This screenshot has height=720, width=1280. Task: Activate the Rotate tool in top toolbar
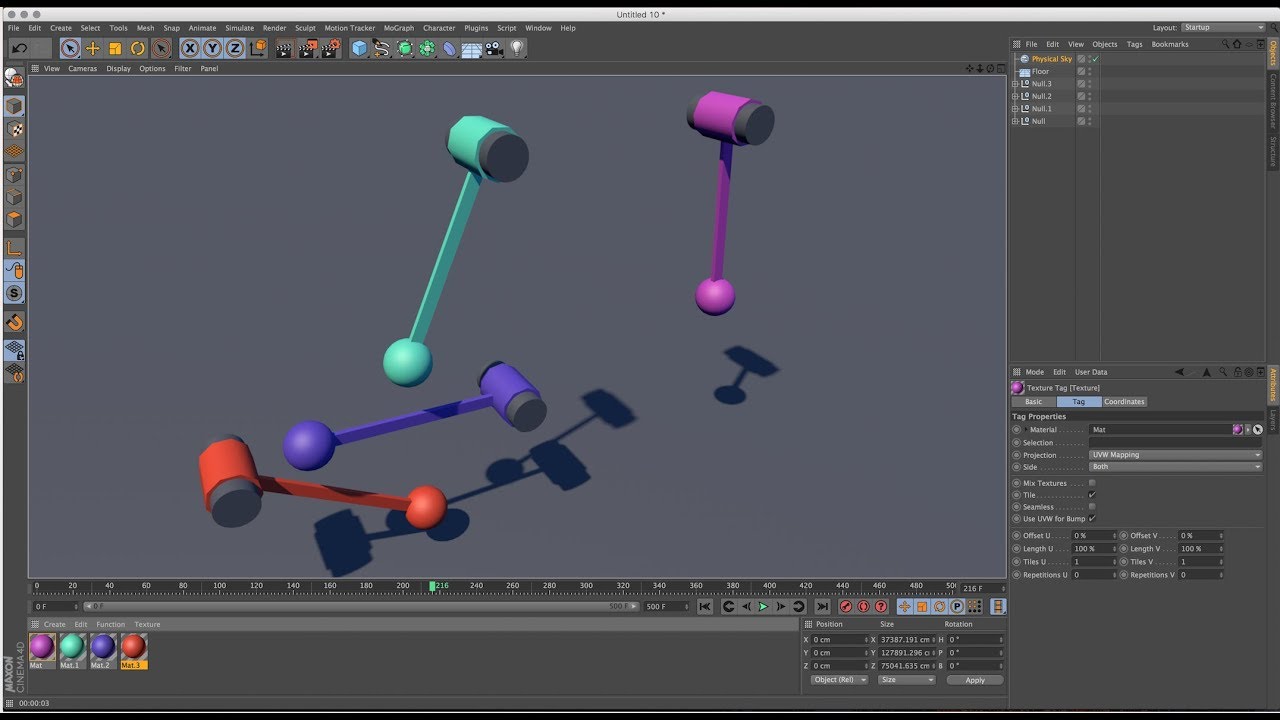click(x=138, y=48)
